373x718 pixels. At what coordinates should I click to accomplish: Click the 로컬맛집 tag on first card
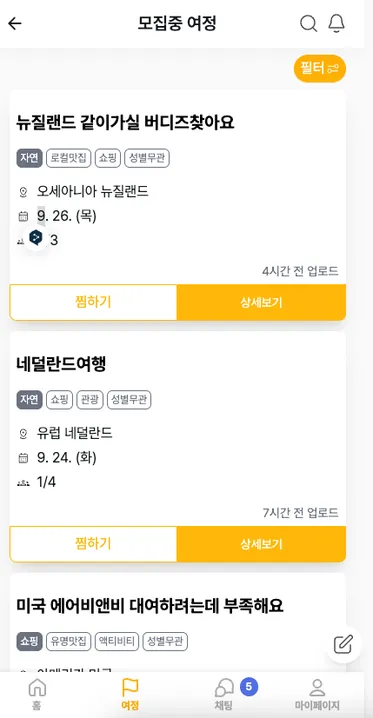[x=68, y=158]
